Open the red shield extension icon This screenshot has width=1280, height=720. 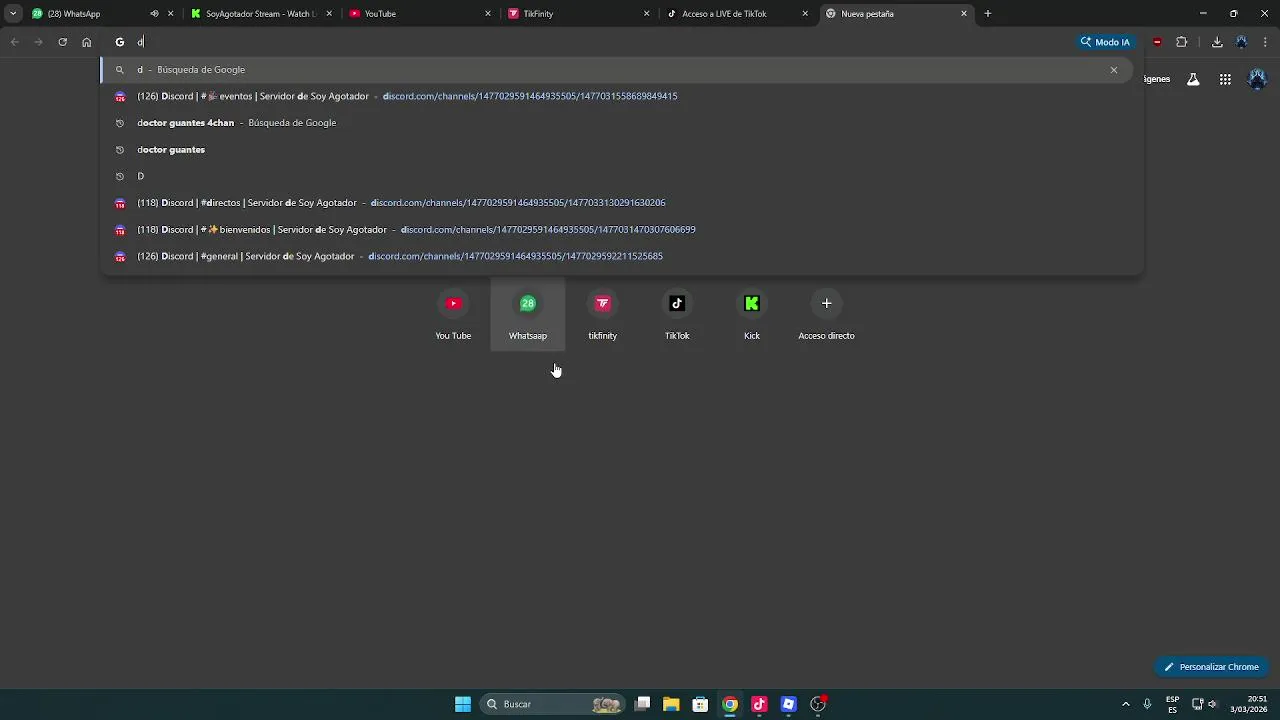point(1157,42)
